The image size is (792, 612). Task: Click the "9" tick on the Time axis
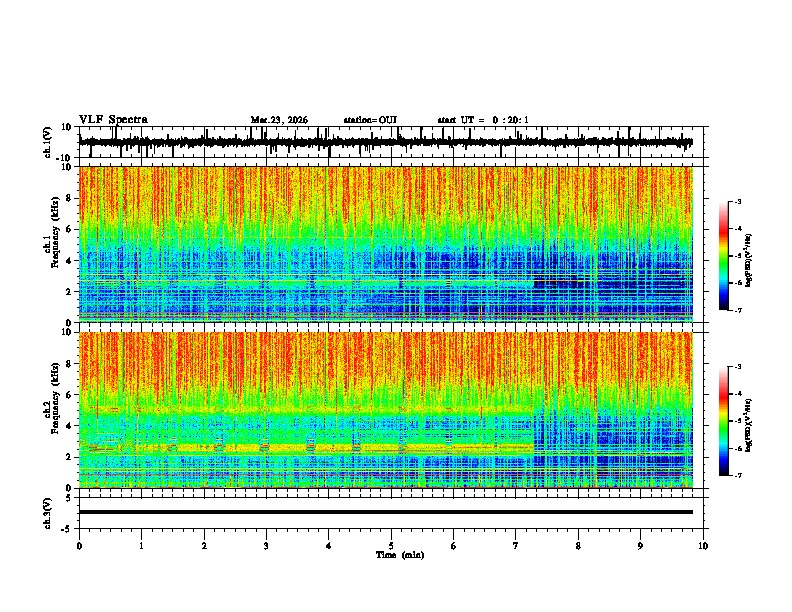[640, 546]
